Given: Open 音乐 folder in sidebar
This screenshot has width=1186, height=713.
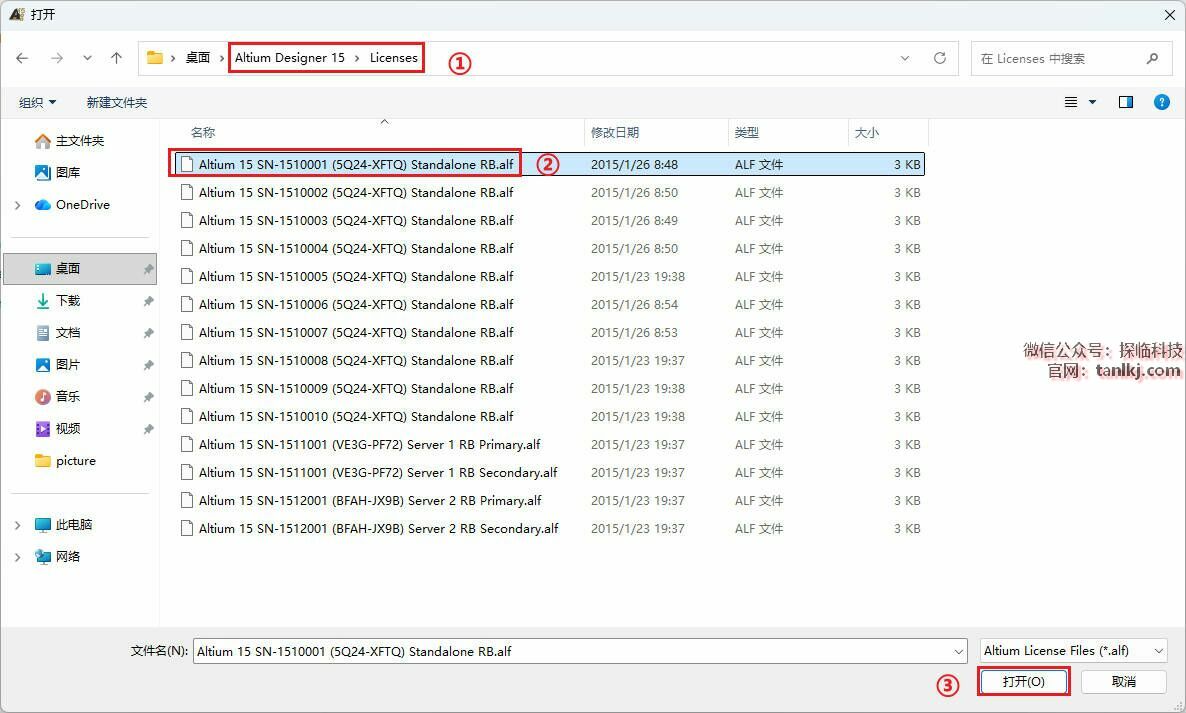Looking at the screenshot, I should click(68, 396).
